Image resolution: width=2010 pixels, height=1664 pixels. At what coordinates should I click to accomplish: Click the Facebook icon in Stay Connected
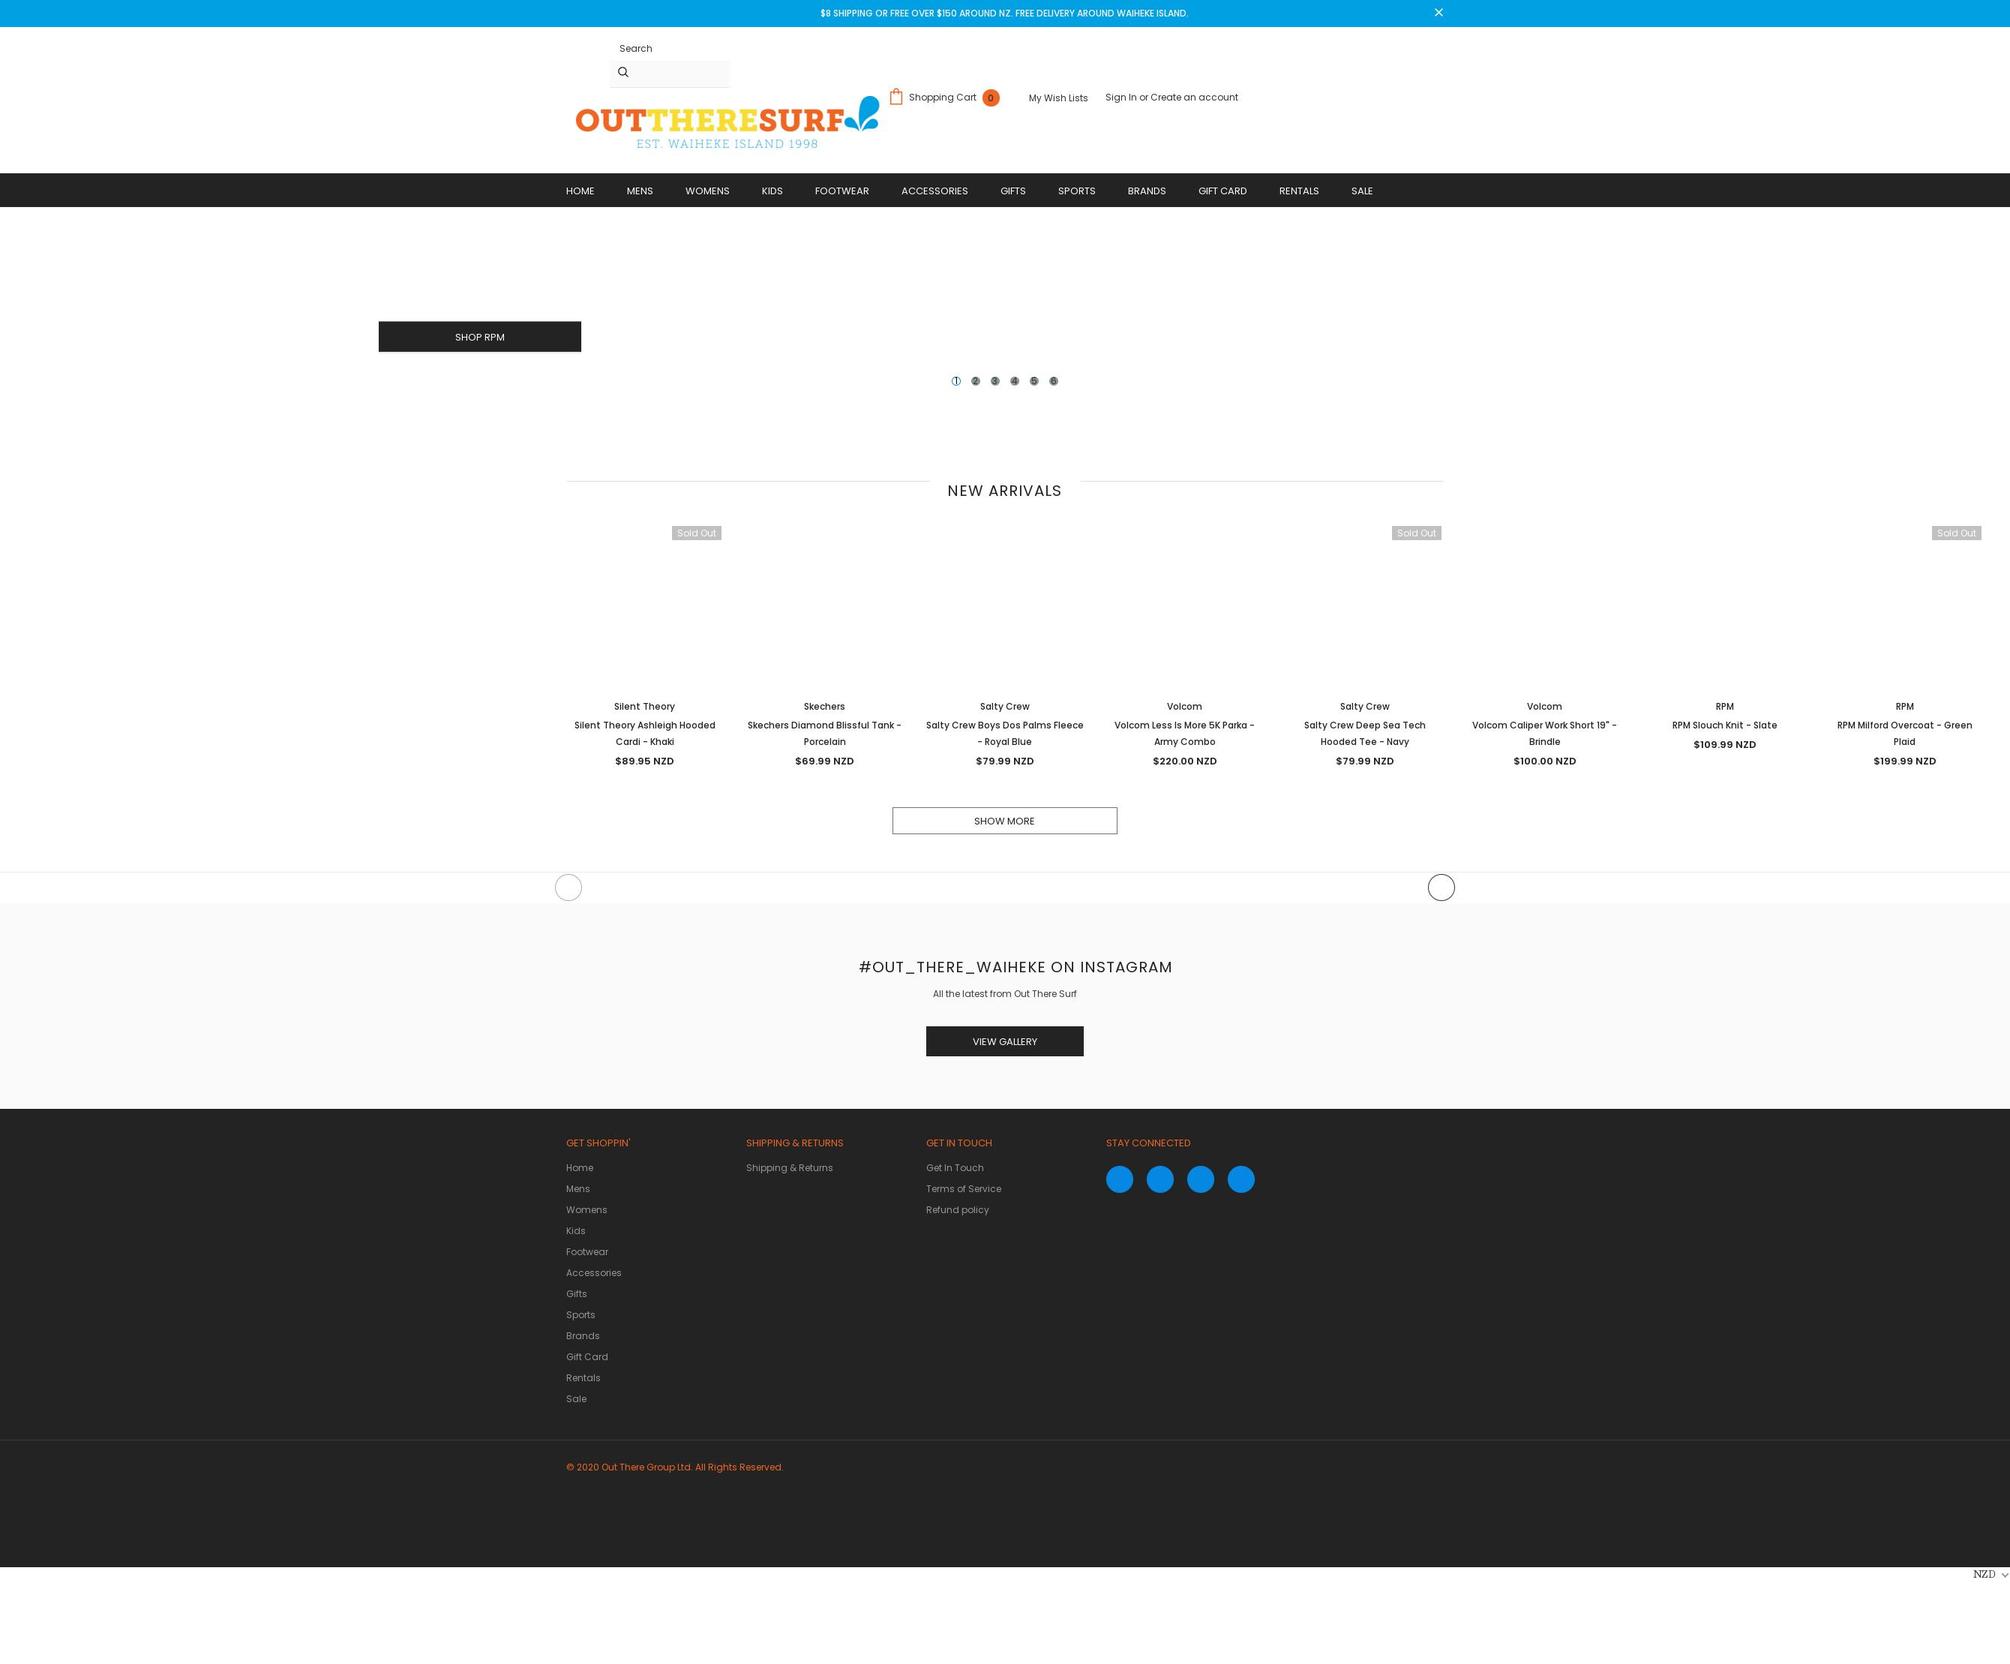(x=1119, y=1178)
